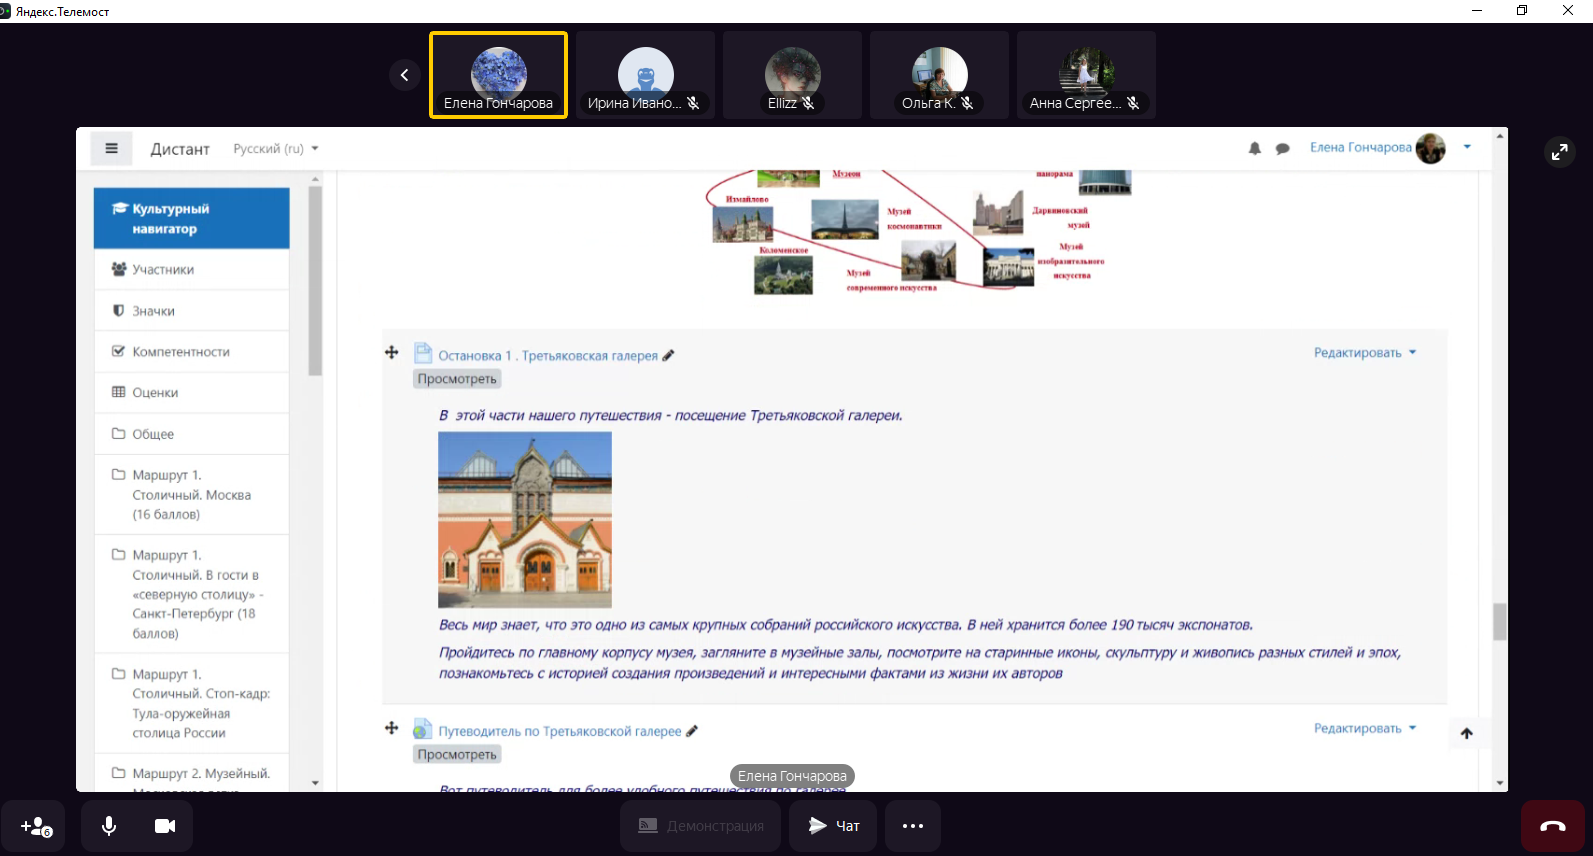Image resolution: width=1593 pixels, height=856 pixels.
Task: Select Участники in the sidebar
Action: [163, 270]
